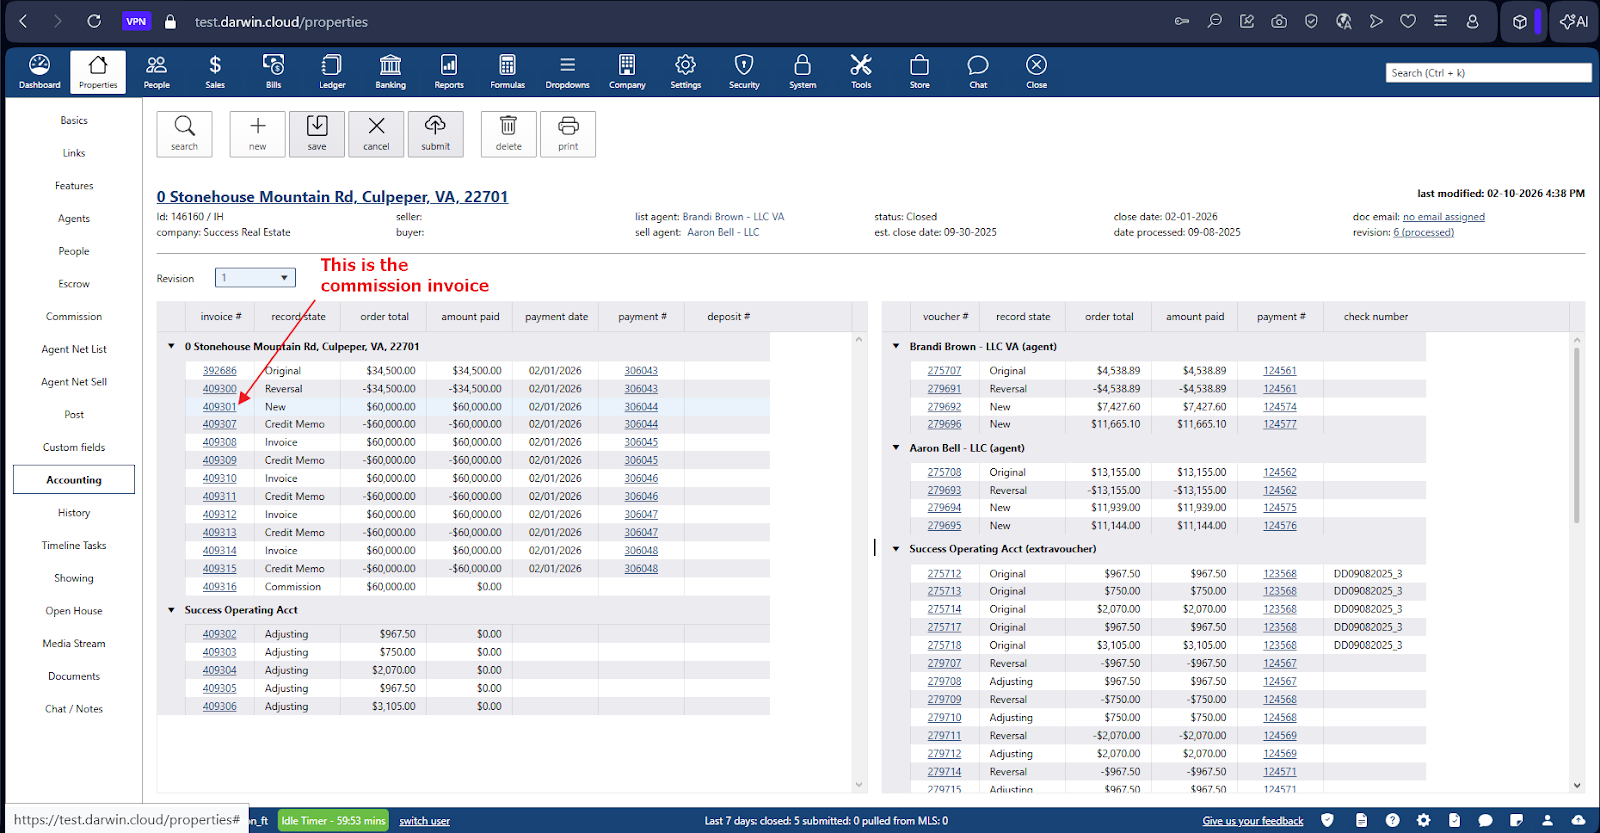The image size is (1600, 833).
Task: Click the Search (Ctrl + k) field
Action: (x=1487, y=73)
